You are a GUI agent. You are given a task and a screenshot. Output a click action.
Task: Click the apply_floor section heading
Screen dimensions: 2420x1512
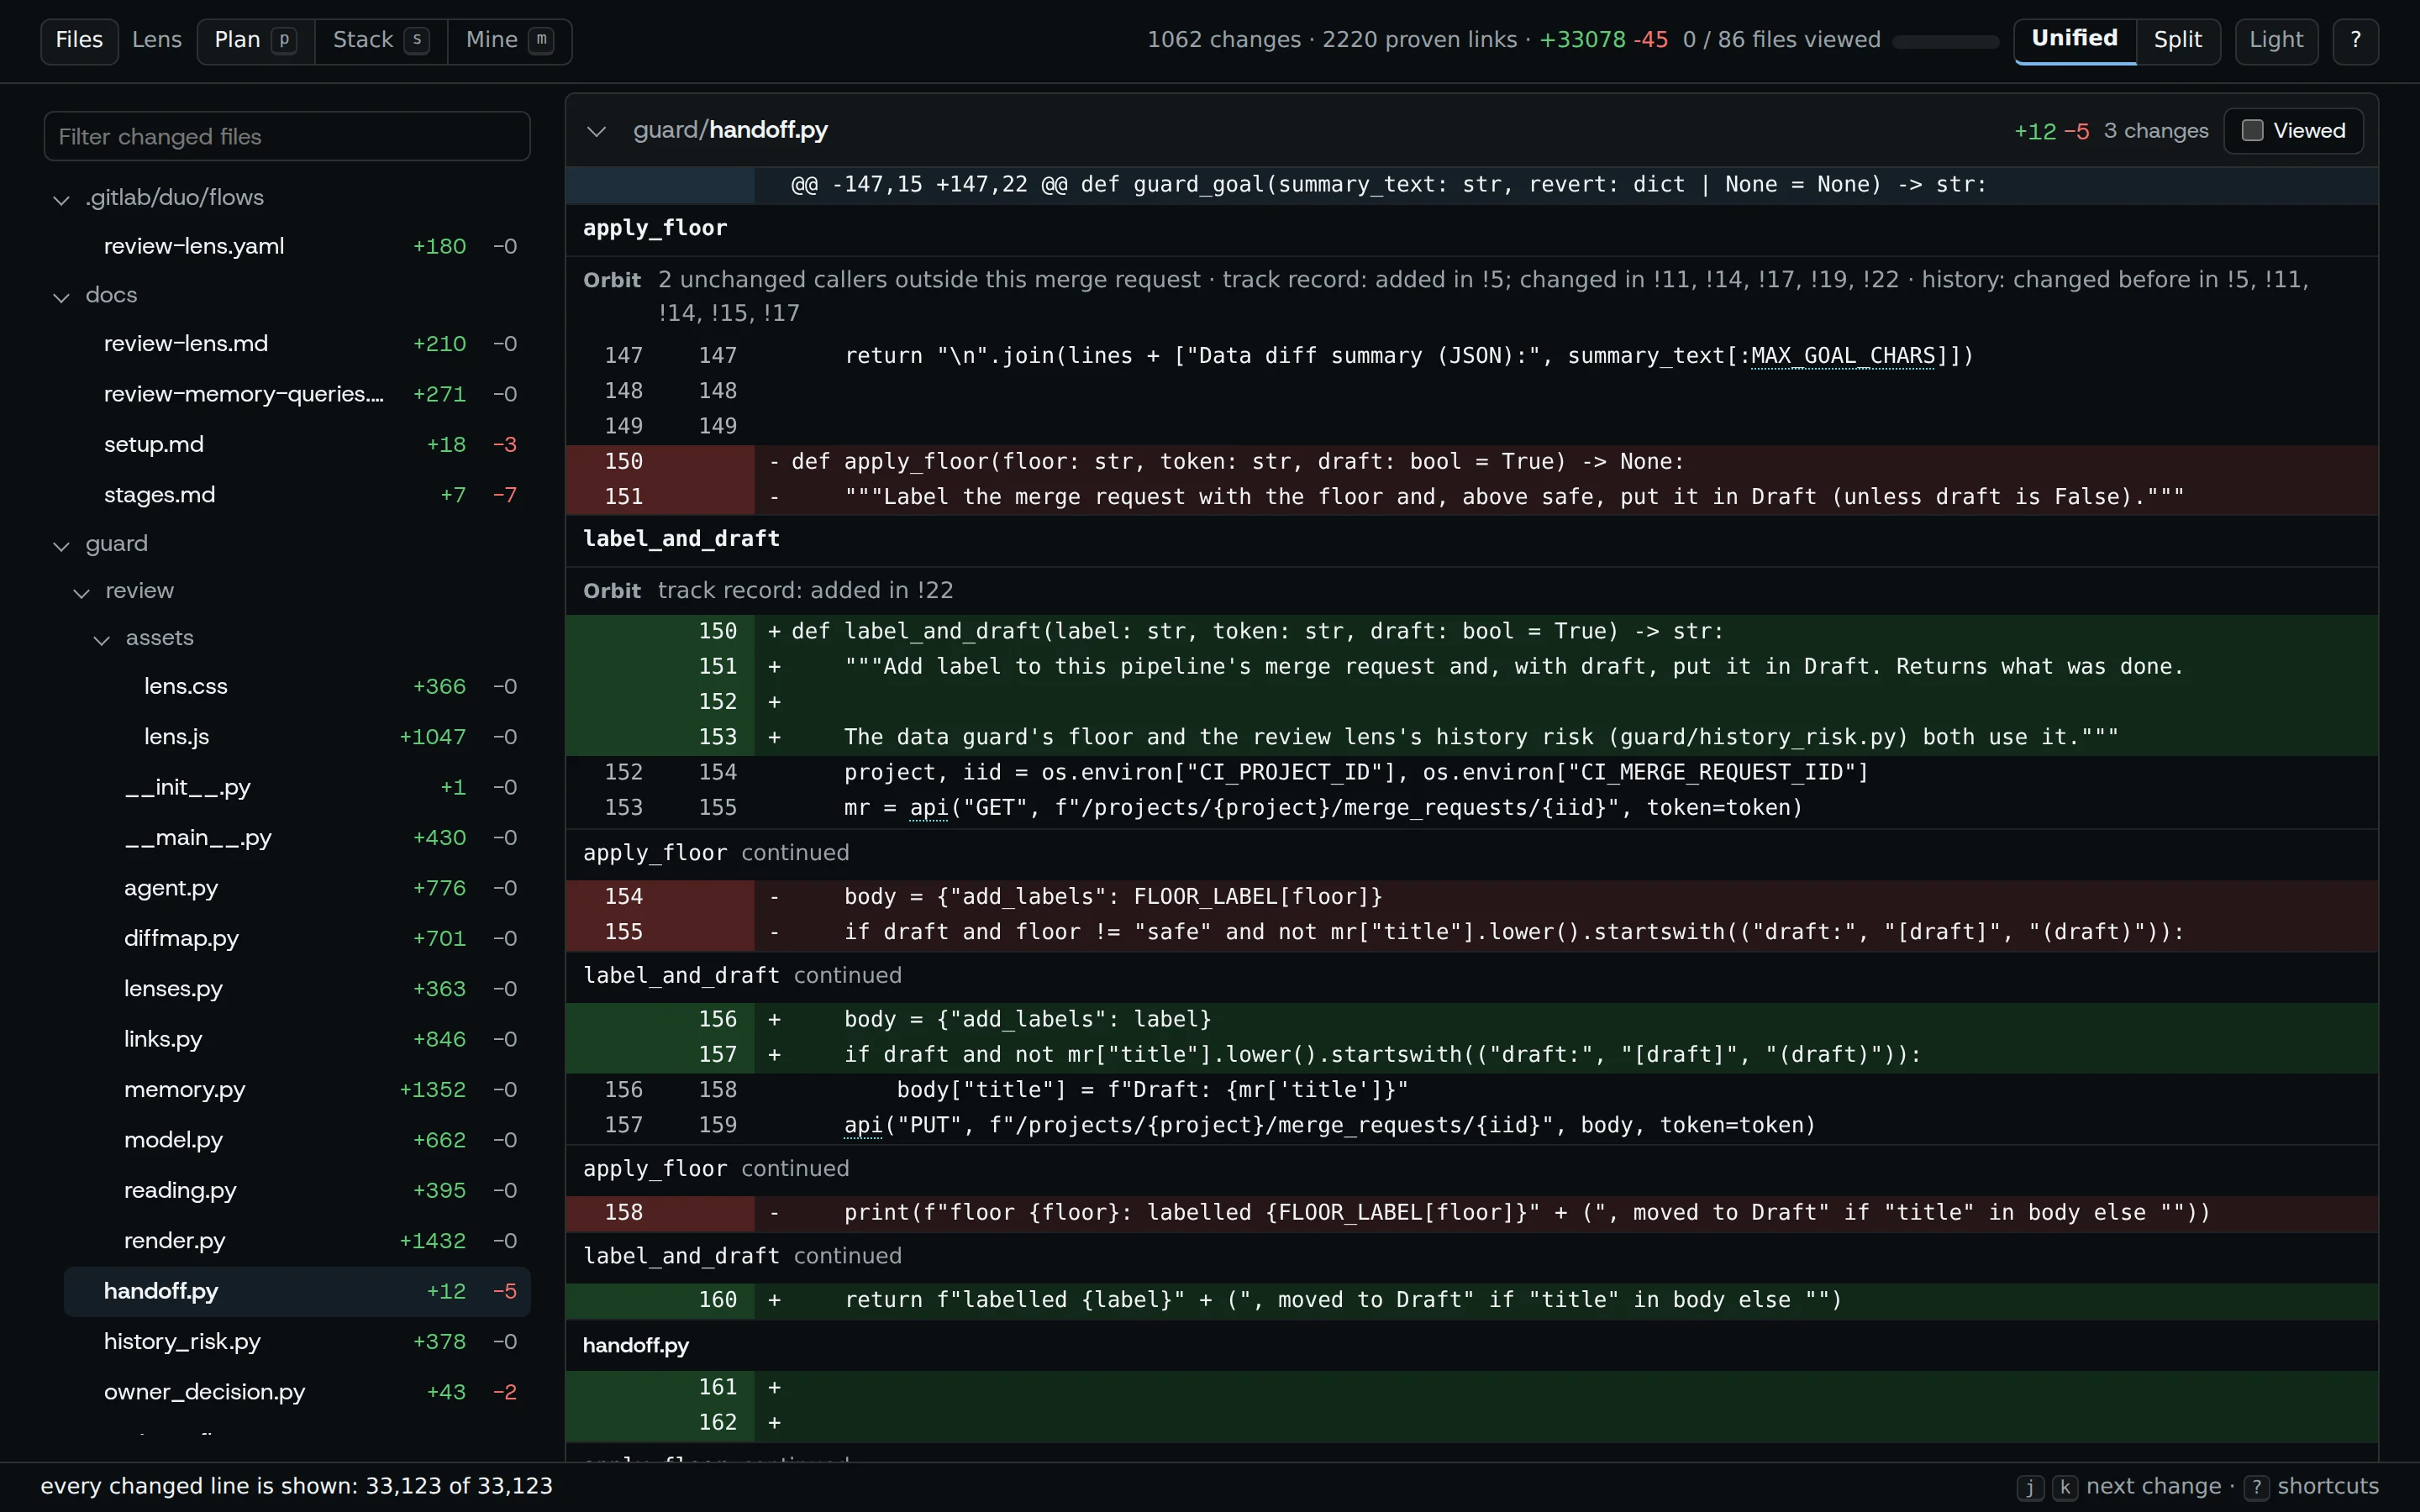click(655, 228)
